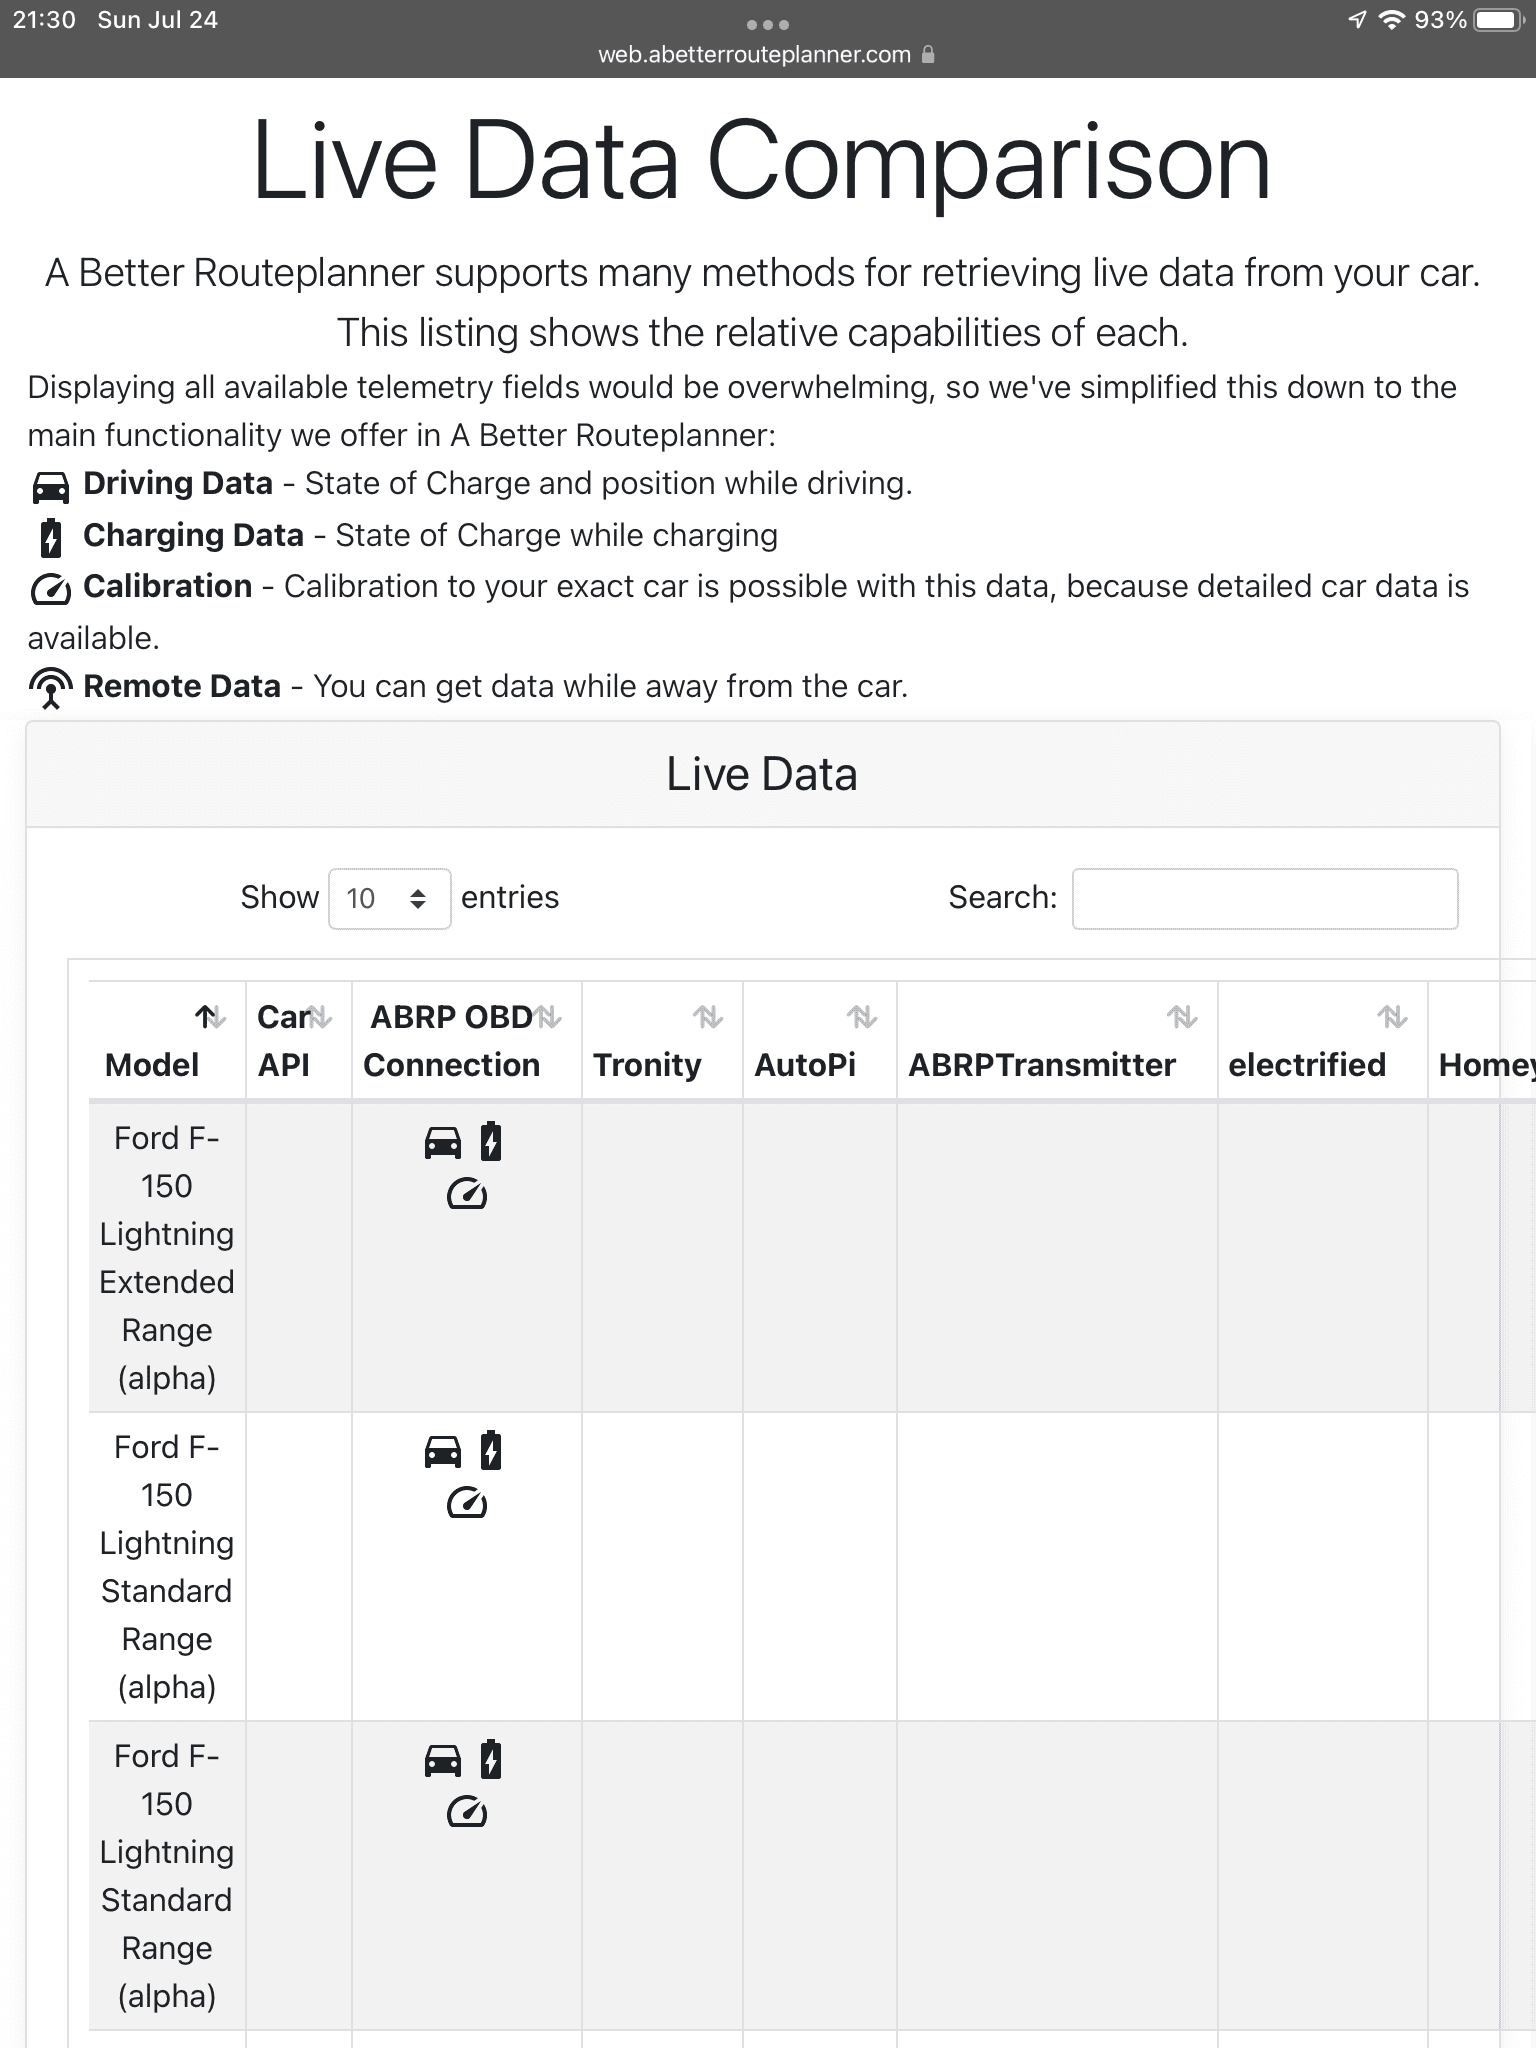This screenshot has height=2048, width=1536.
Task: Open the Show entries count dropdown
Action: coord(389,898)
